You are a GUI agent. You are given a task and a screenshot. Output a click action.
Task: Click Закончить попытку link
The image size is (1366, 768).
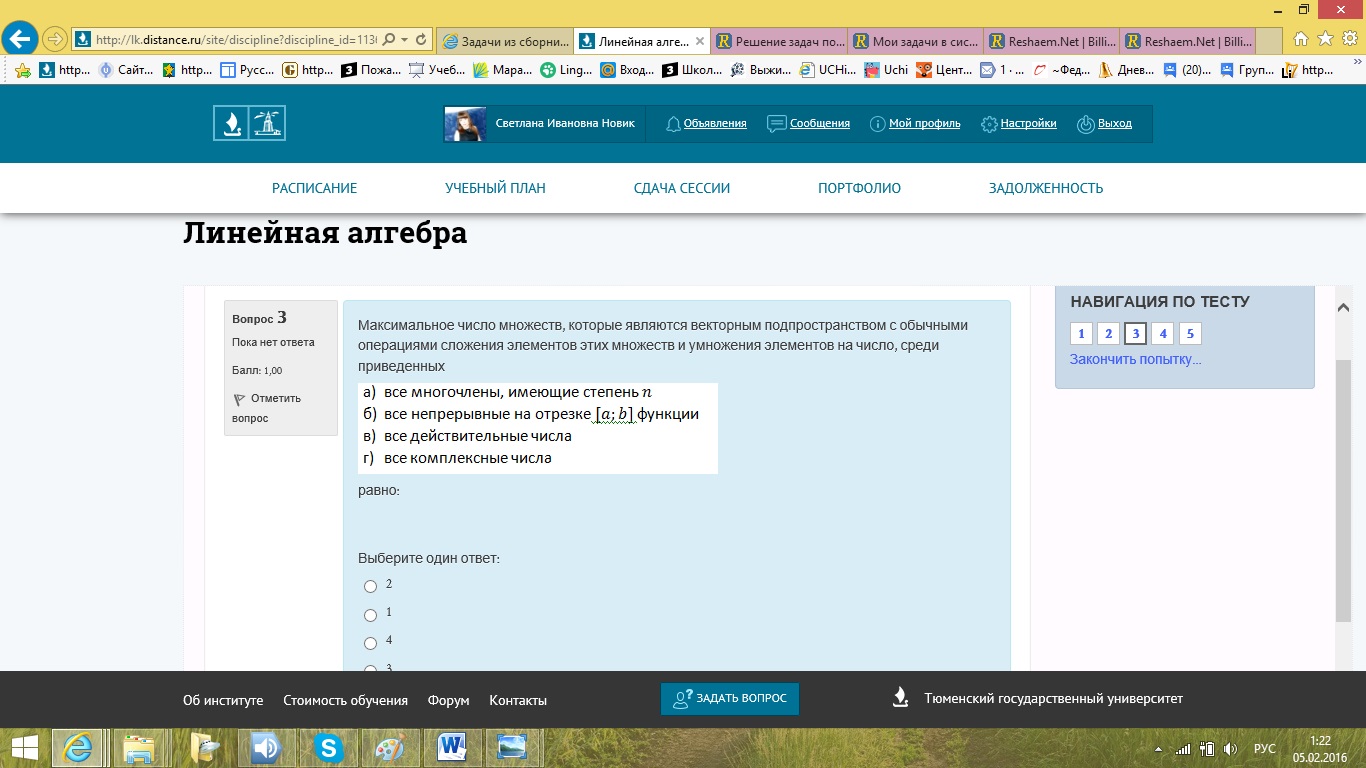pyautogui.click(x=1135, y=359)
